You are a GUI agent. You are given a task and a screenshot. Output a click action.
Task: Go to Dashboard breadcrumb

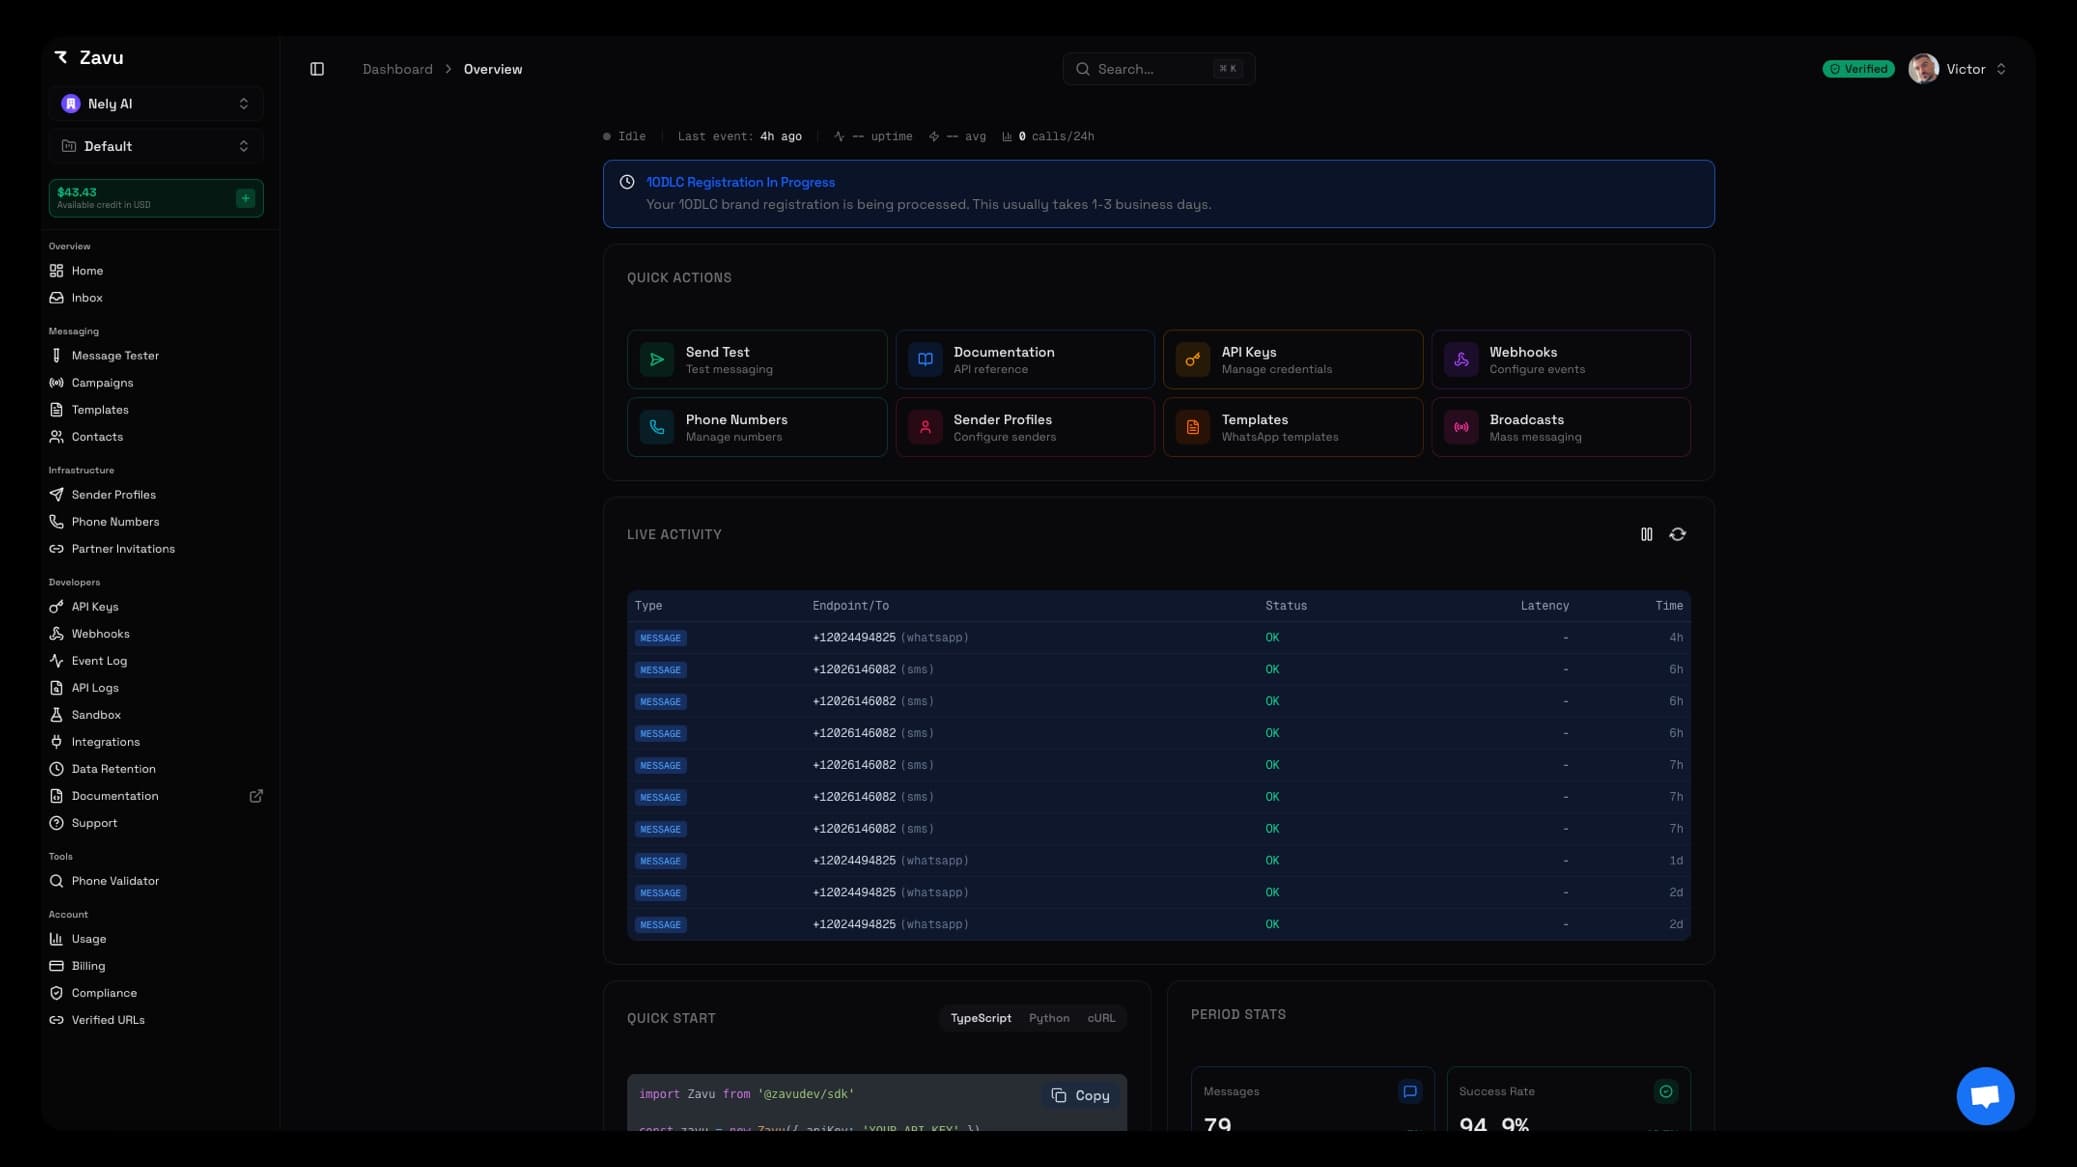pyautogui.click(x=397, y=69)
